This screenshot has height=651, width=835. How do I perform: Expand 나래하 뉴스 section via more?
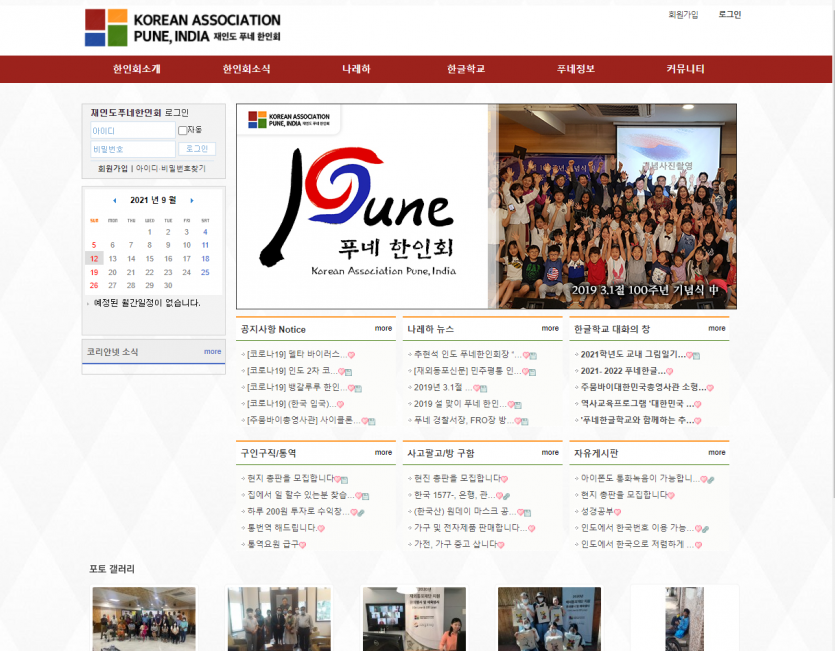tap(550, 328)
